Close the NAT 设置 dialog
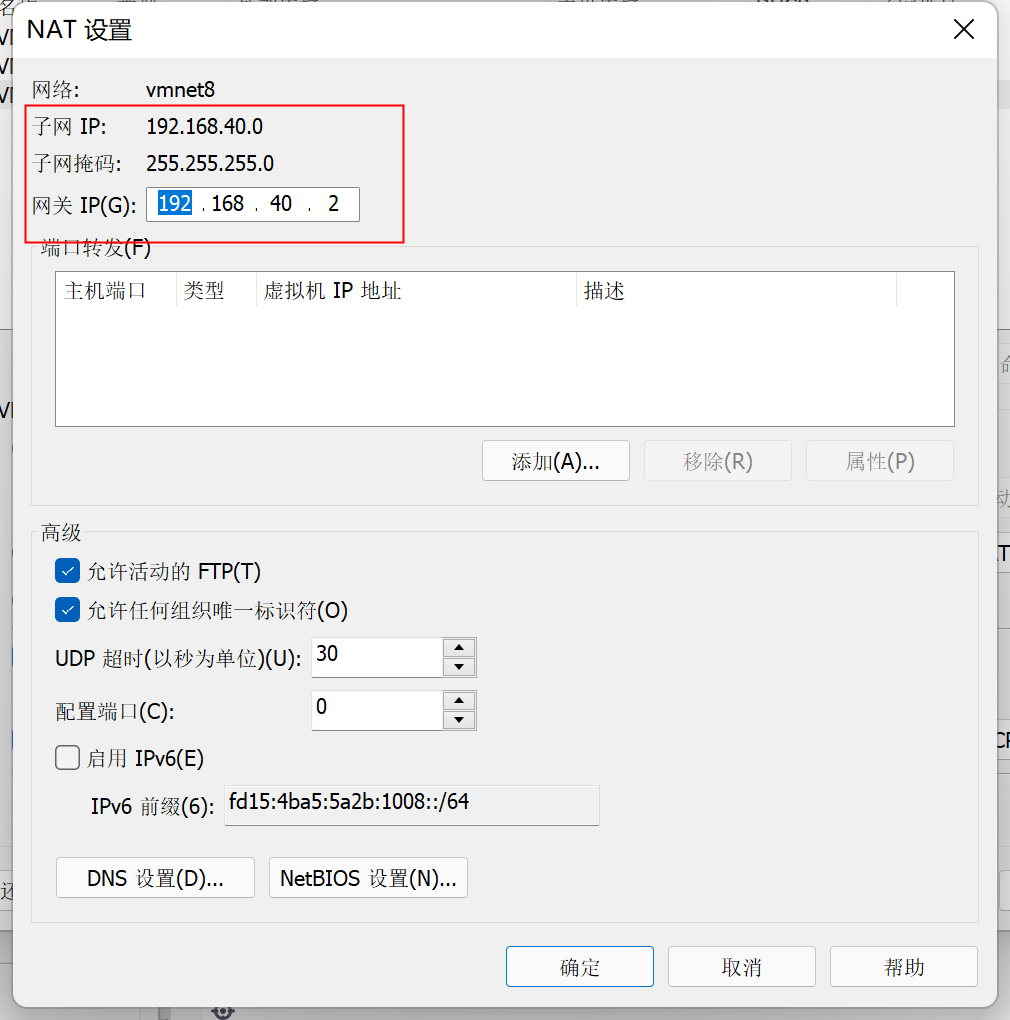Image resolution: width=1010 pixels, height=1020 pixels. (963, 29)
